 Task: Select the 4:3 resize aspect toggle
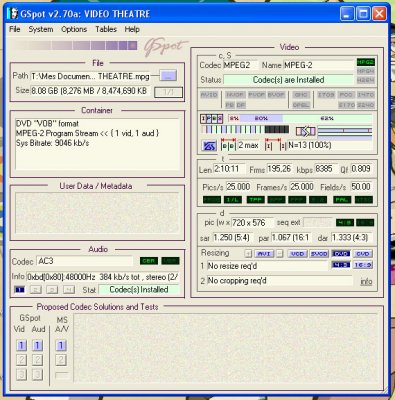coord(341,265)
